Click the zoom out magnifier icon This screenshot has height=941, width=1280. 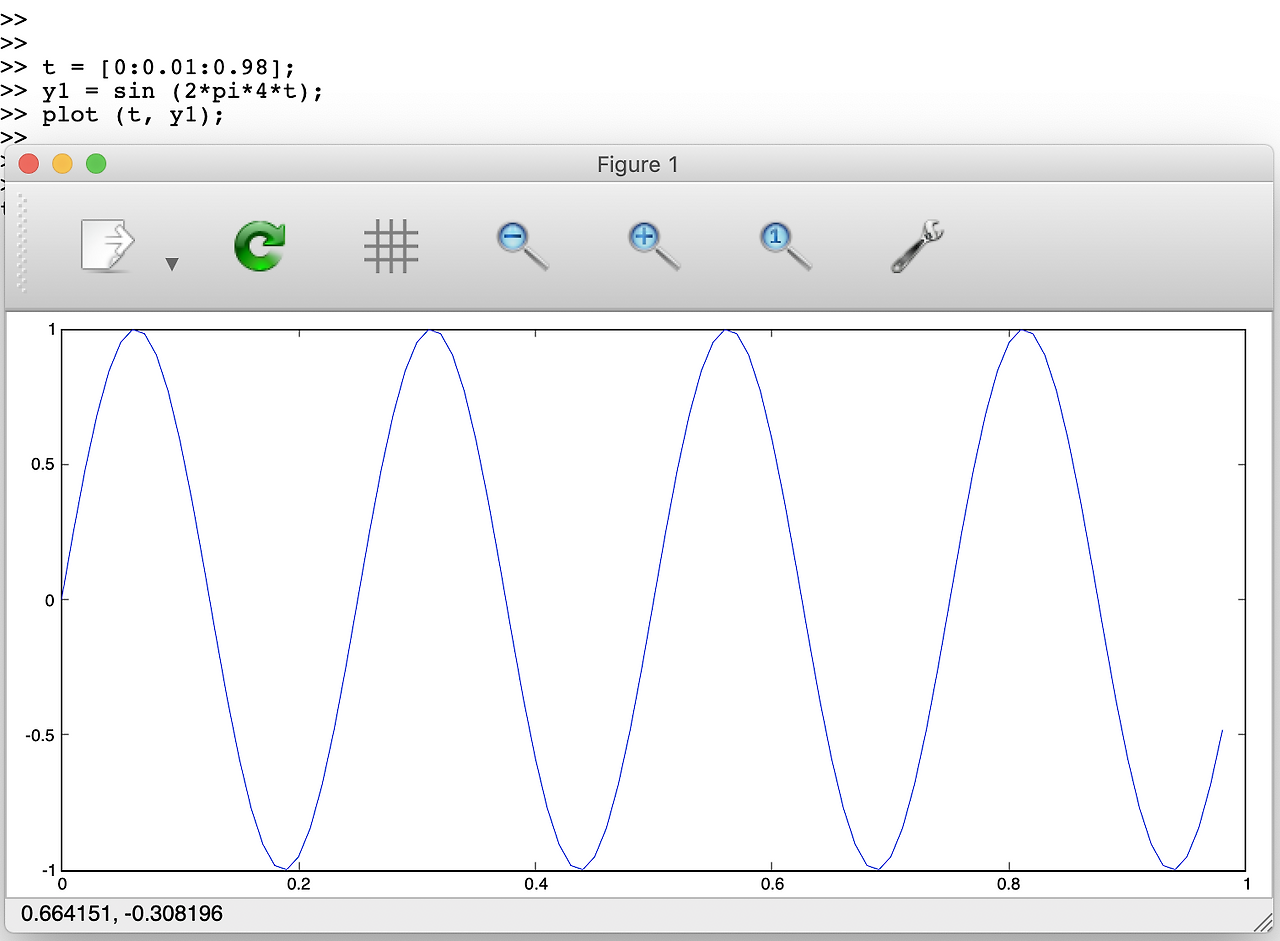coord(522,247)
